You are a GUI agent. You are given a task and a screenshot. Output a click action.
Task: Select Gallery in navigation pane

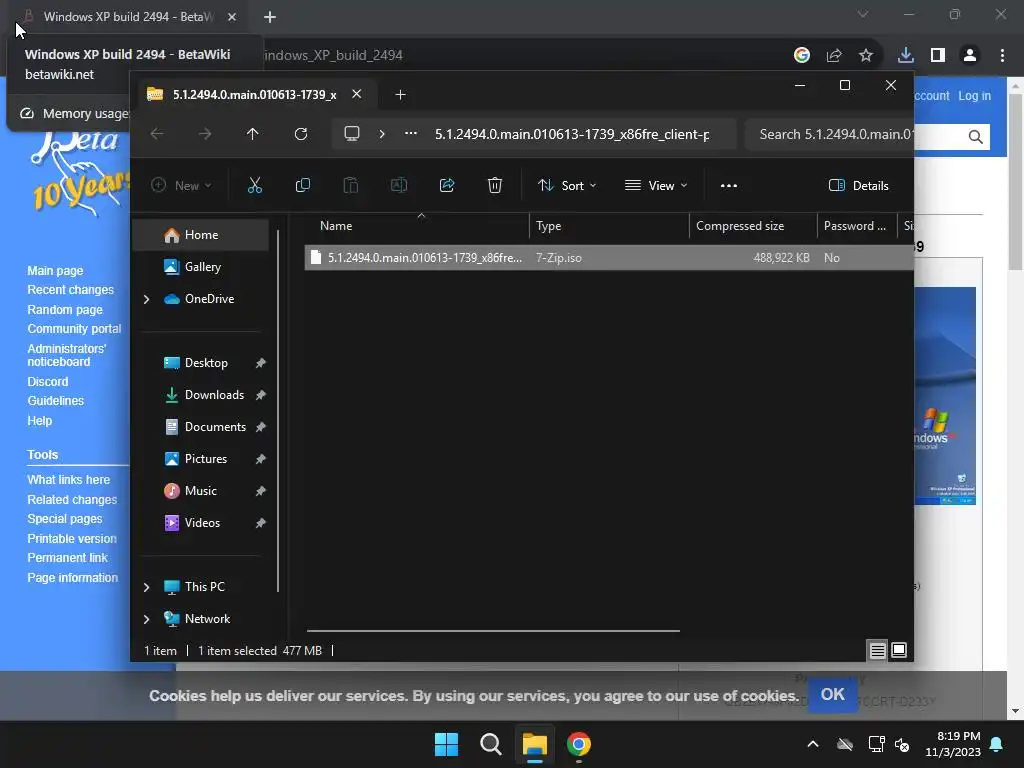point(200,267)
